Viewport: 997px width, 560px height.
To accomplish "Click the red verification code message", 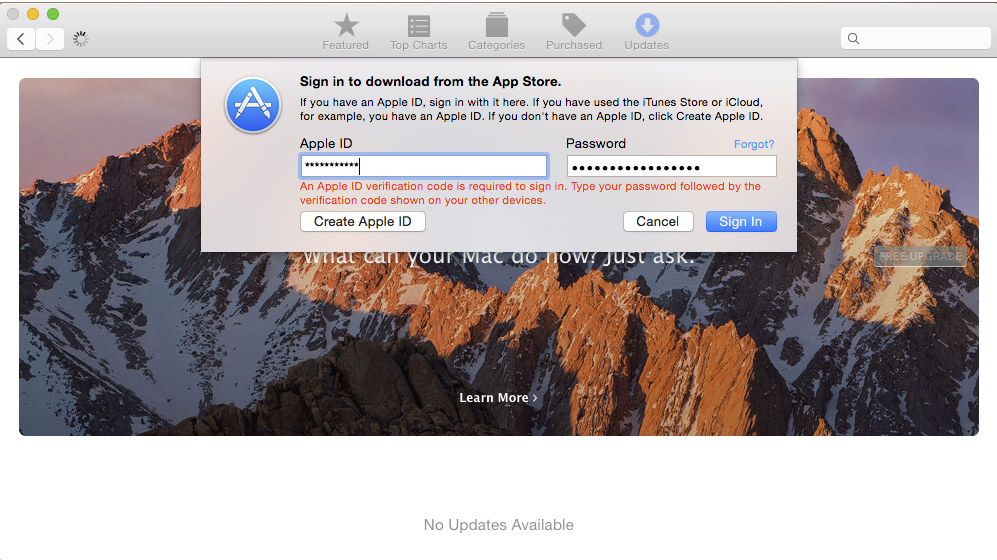I will tap(530, 193).
